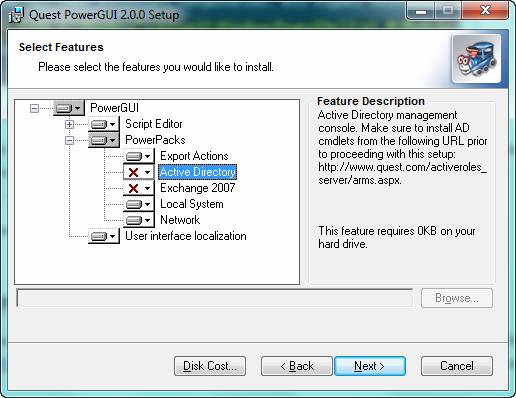Screen dimensions: 516x398
Task: Open the Exchange 2007 feature state dropdown
Action: pyautogui.click(x=139, y=188)
